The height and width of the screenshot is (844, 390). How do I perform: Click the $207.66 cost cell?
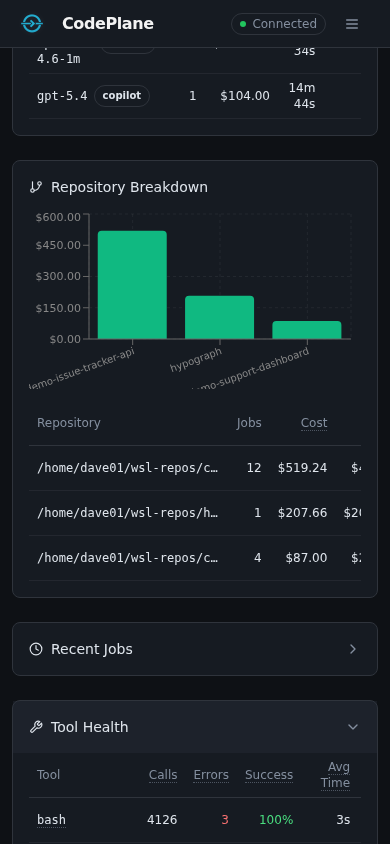[x=302, y=513]
